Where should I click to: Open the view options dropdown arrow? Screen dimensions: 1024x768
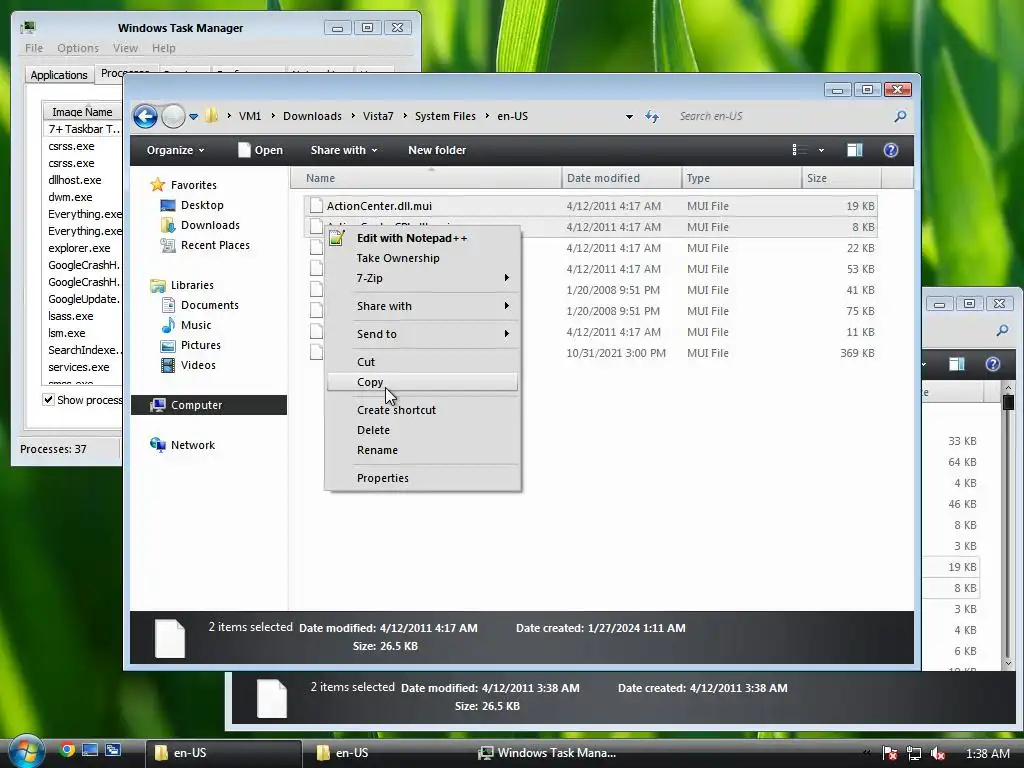coord(821,150)
